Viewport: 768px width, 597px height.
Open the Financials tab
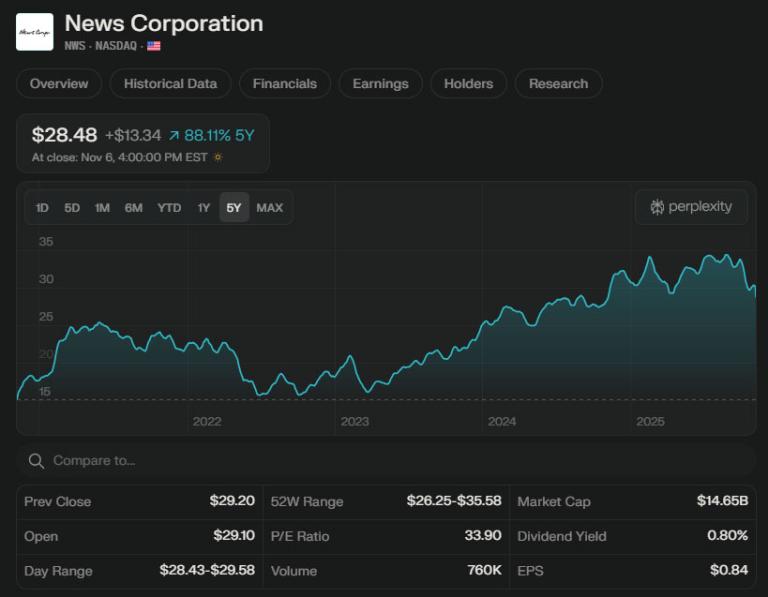(x=285, y=84)
